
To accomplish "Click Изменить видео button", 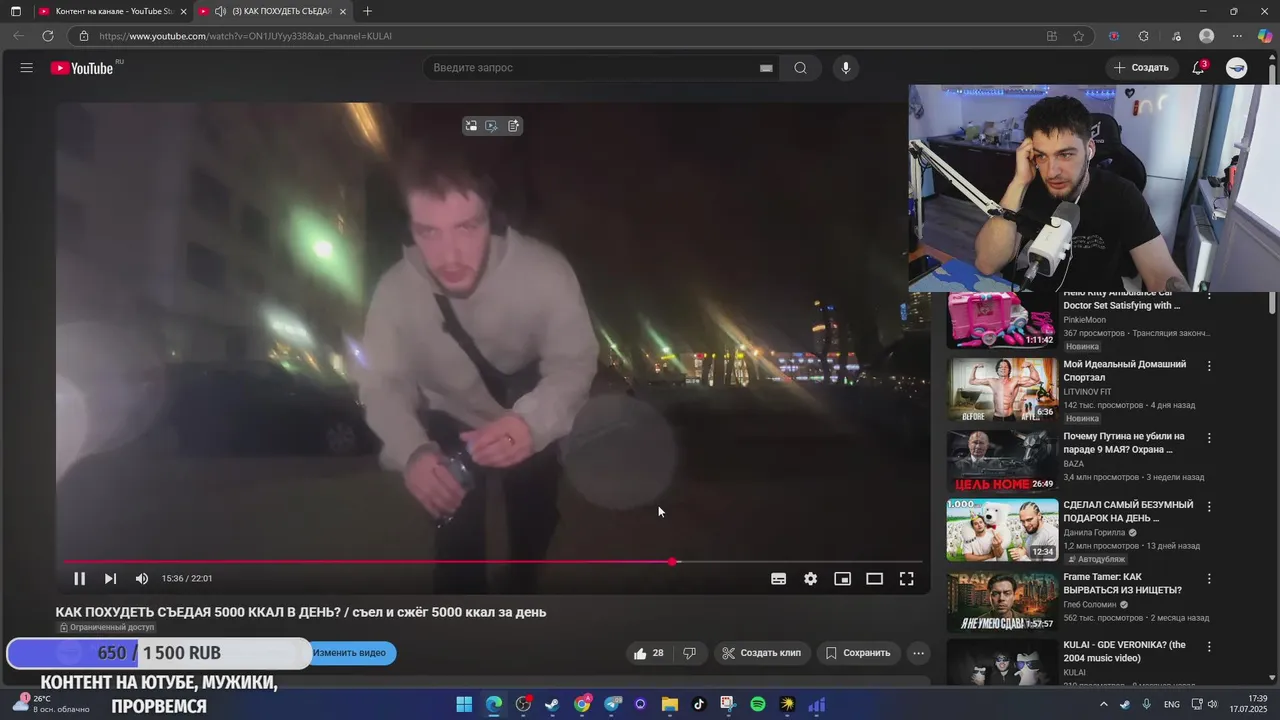I will click(x=349, y=653).
